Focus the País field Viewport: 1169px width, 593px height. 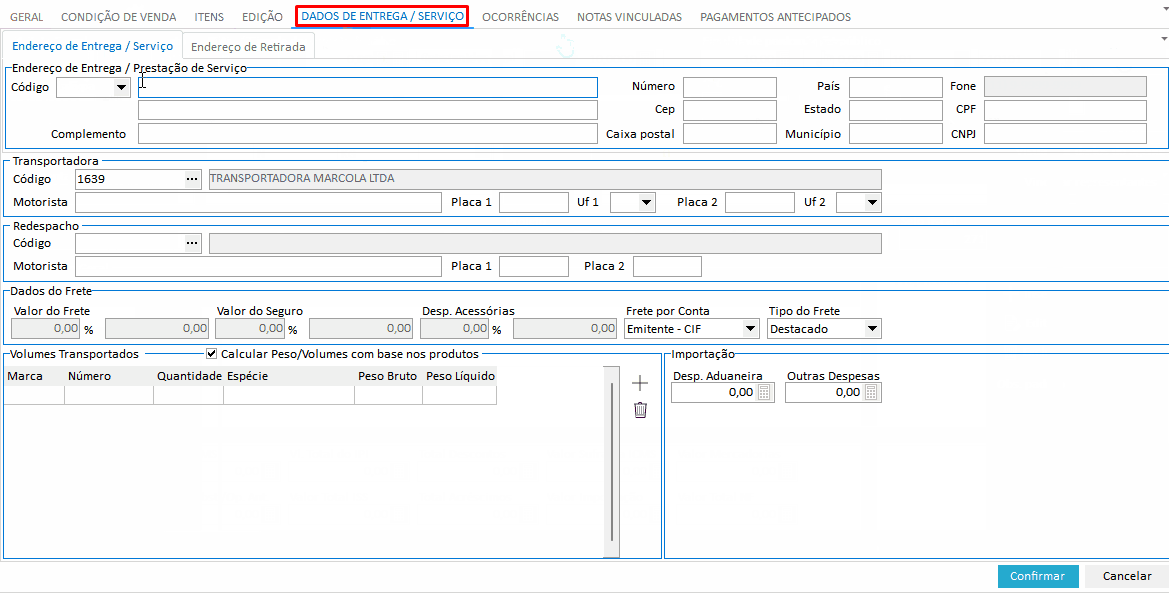(x=895, y=87)
